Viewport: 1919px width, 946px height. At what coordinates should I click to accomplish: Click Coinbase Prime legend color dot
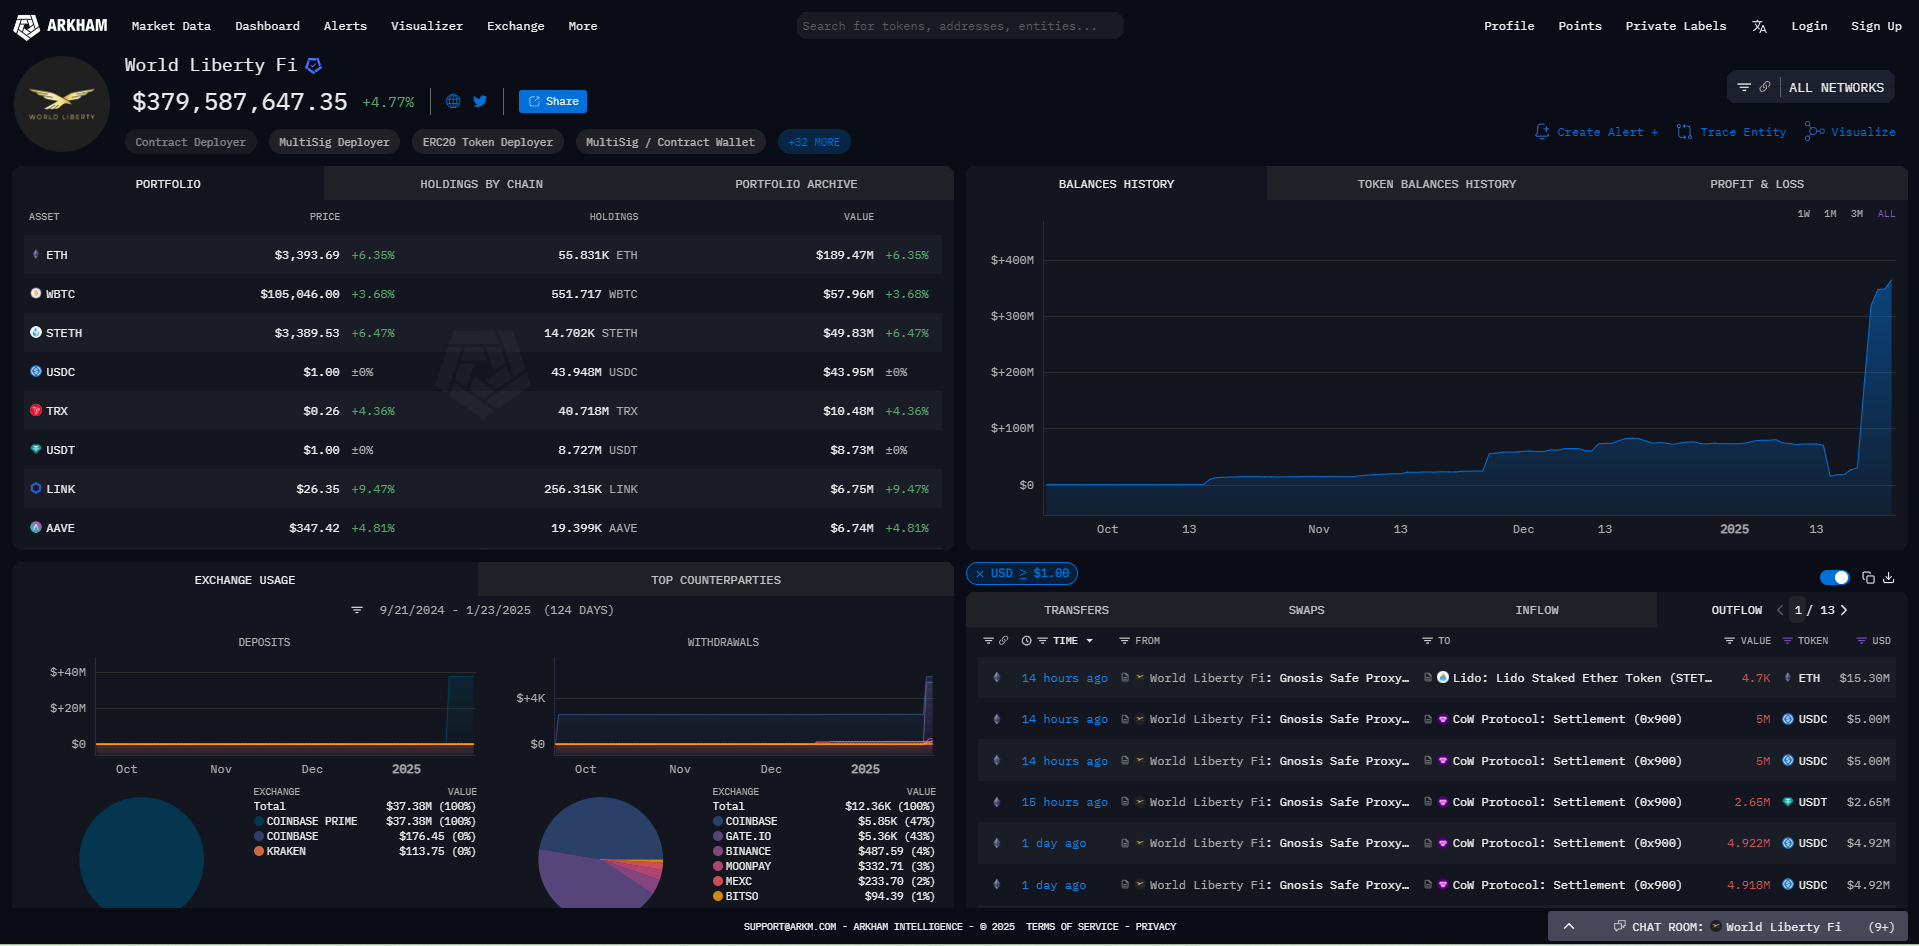coord(259,821)
